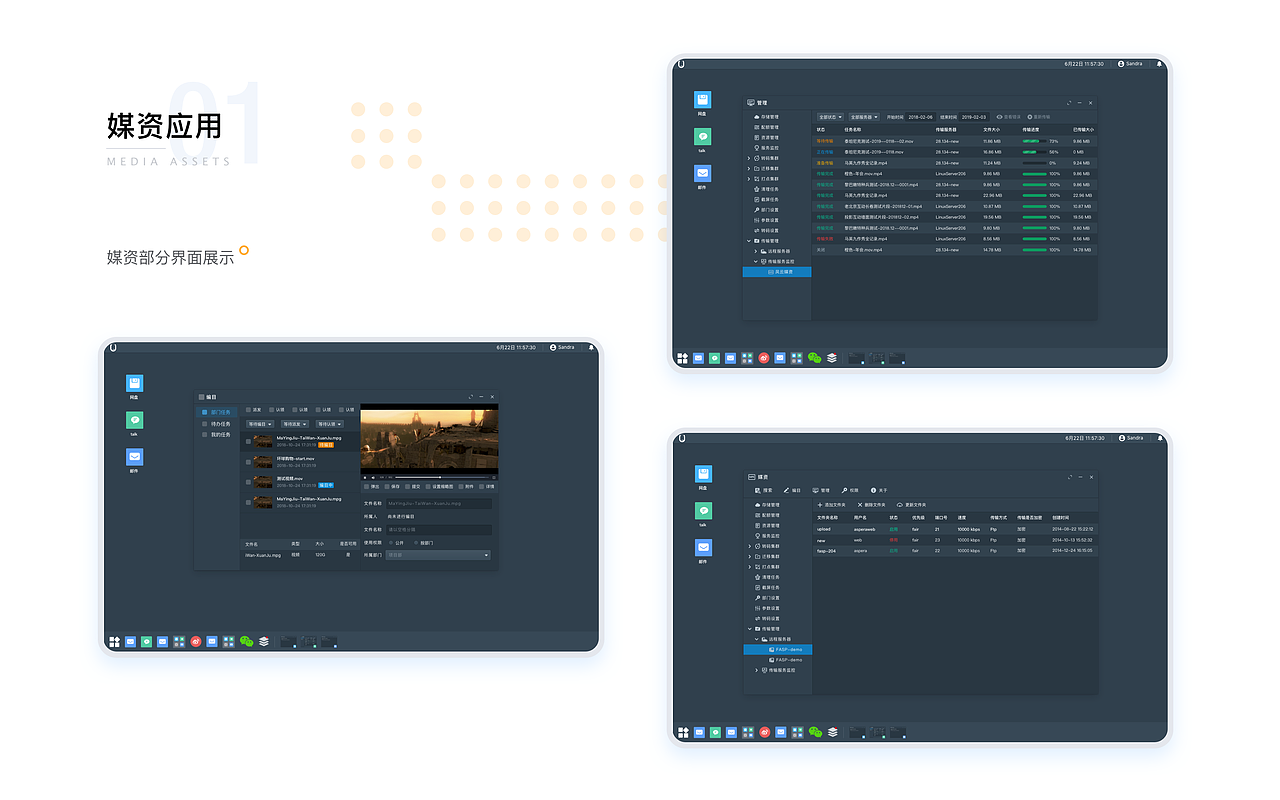Click the play control under the video preview
Screen dimensions: 1280x800
point(365,477)
